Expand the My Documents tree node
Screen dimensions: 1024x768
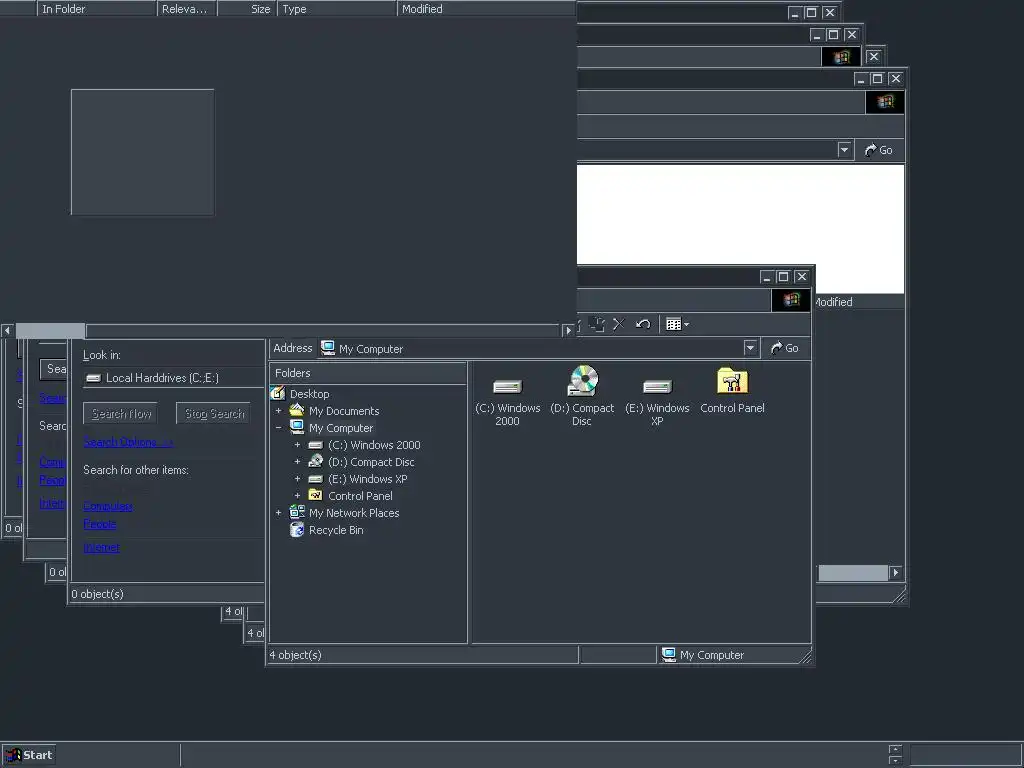point(279,411)
